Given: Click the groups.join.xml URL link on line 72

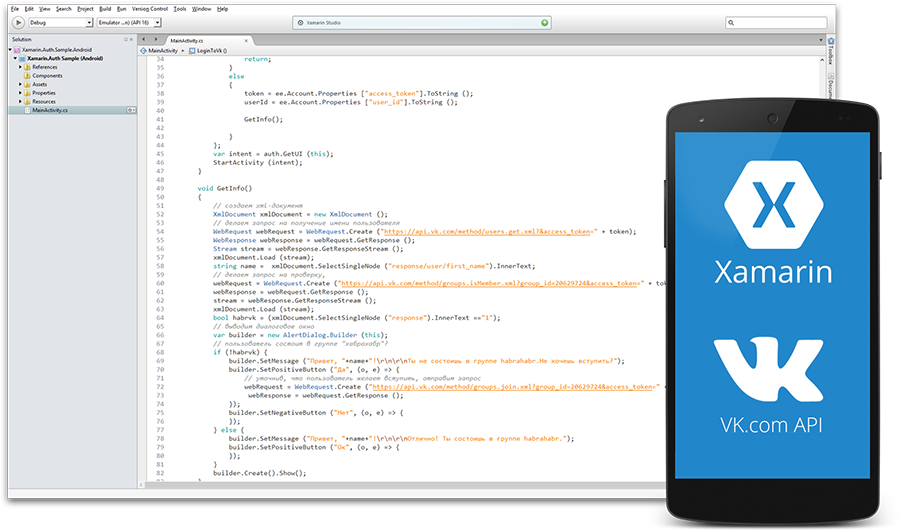Looking at the screenshot, I should point(514,387).
